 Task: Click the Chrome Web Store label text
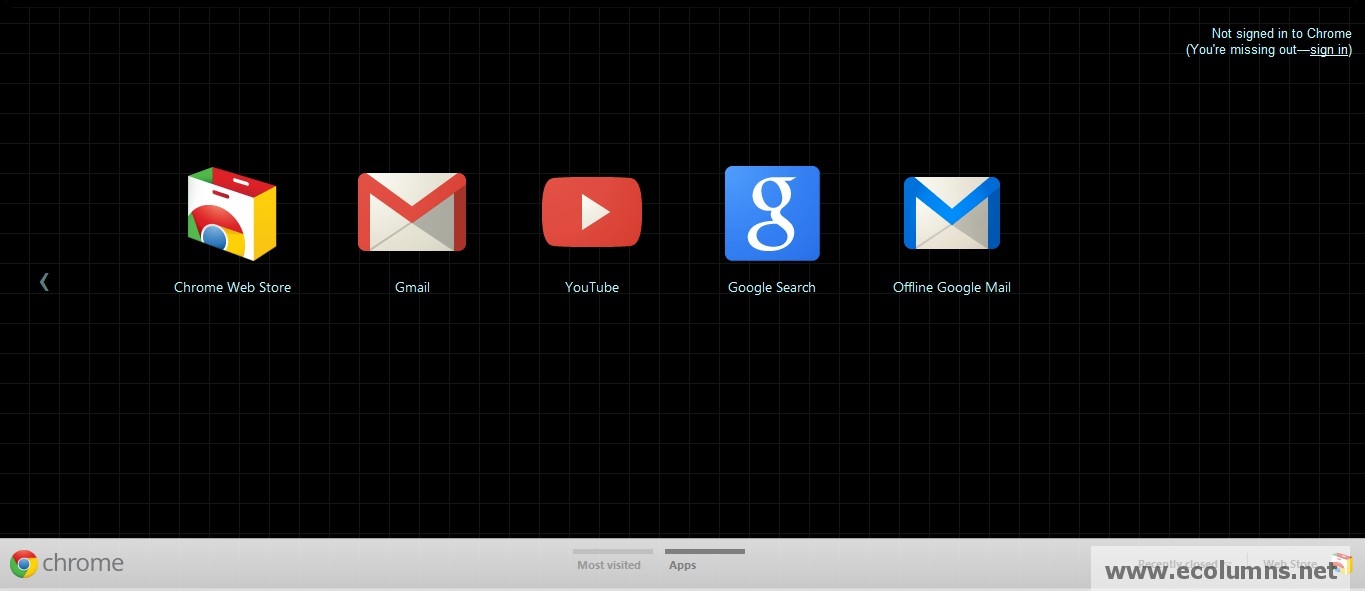[232, 287]
